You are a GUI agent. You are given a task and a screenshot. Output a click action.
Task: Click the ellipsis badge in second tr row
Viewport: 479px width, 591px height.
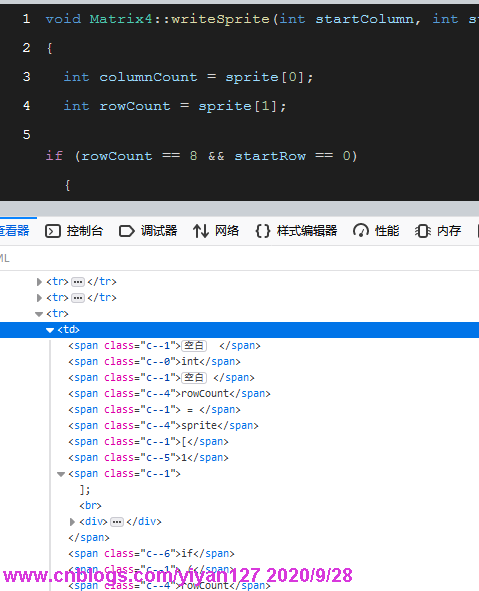(x=78, y=298)
